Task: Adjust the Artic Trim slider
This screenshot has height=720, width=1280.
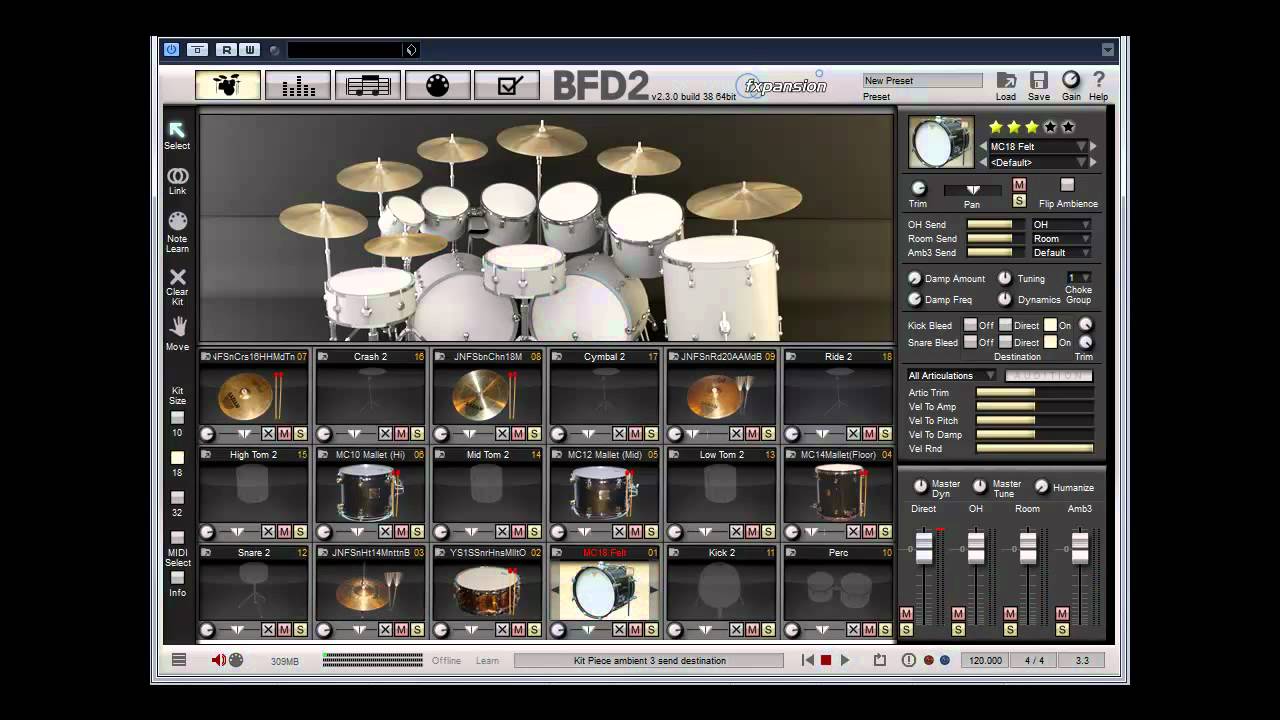Action: point(1035,393)
